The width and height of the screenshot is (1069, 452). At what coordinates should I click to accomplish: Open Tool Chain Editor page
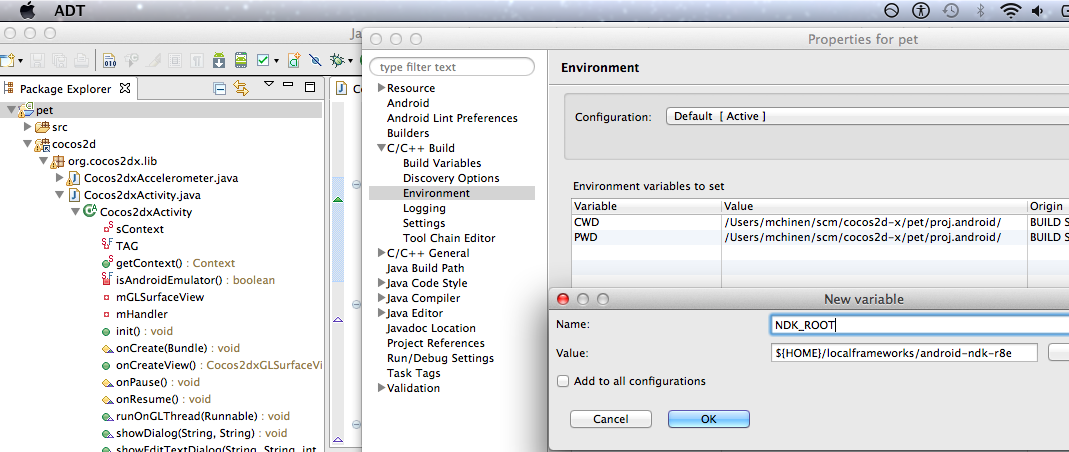[x=449, y=238]
